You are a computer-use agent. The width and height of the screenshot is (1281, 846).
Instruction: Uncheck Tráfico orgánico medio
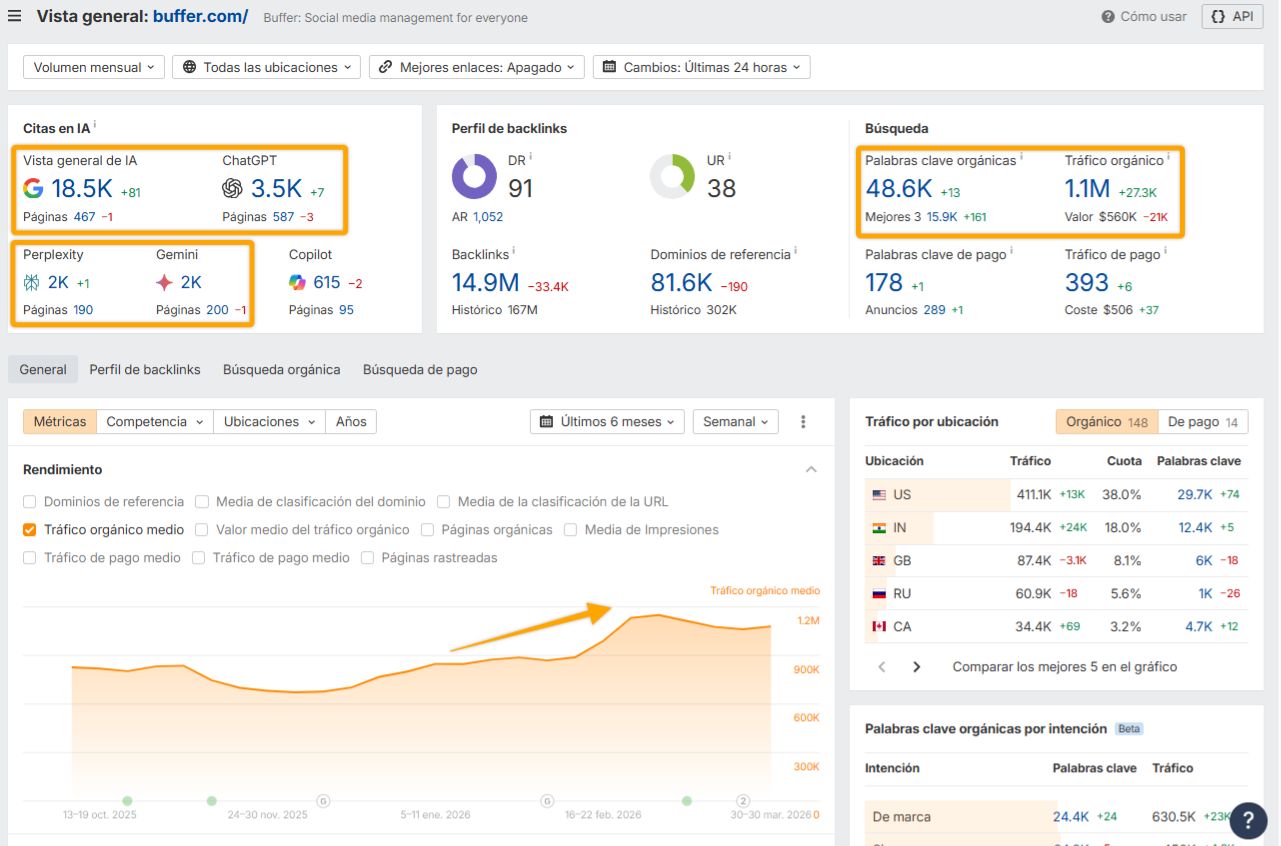29,528
